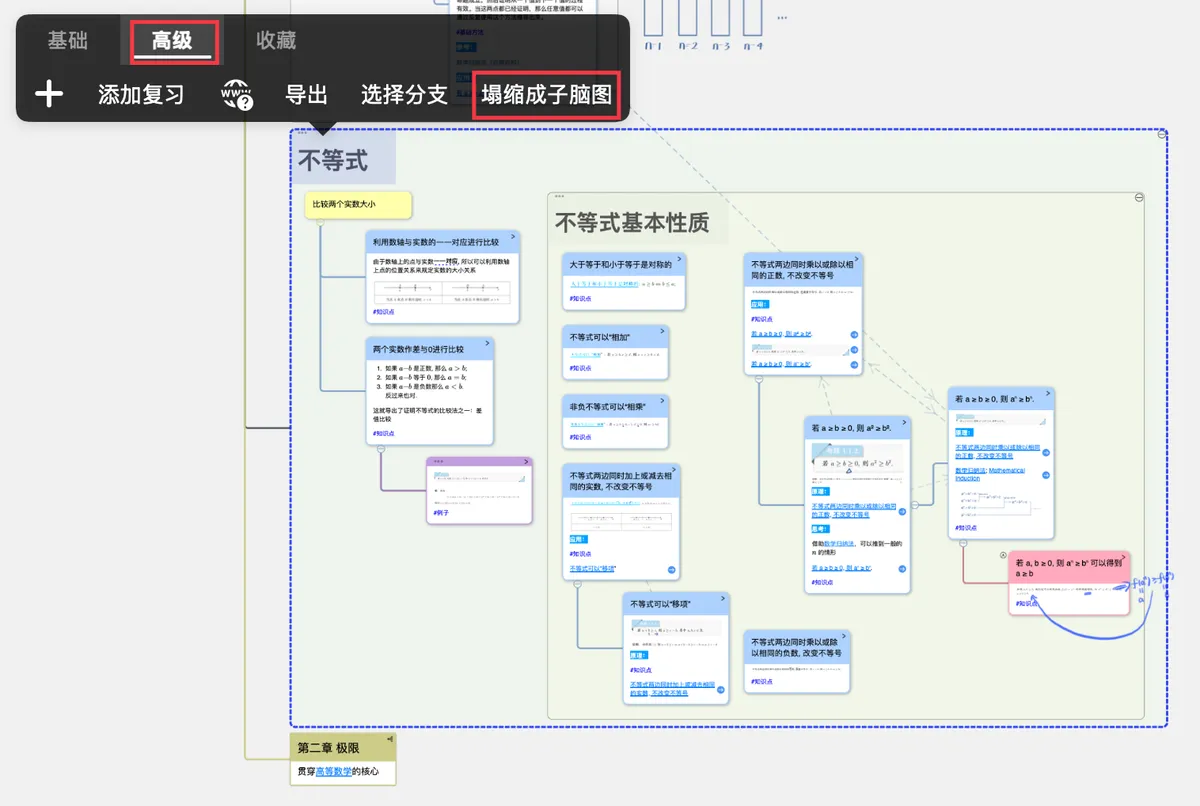The height and width of the screenshot is (806, 1200).
Task: Expand chevron on the pink 若 a, b≥0 card
Action: click(1124, 557)
